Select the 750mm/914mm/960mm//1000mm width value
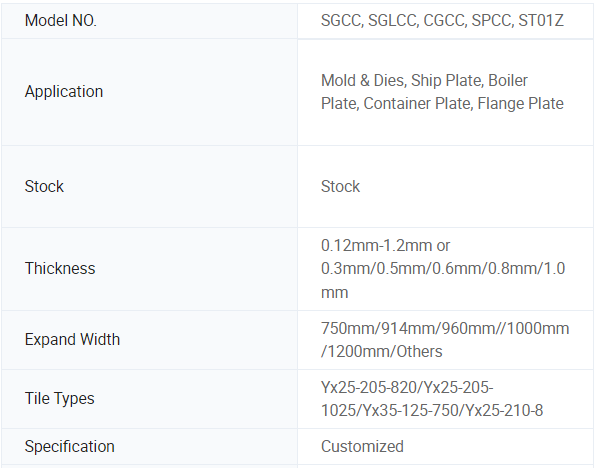594x468 pixels. [x=445, y=328]
